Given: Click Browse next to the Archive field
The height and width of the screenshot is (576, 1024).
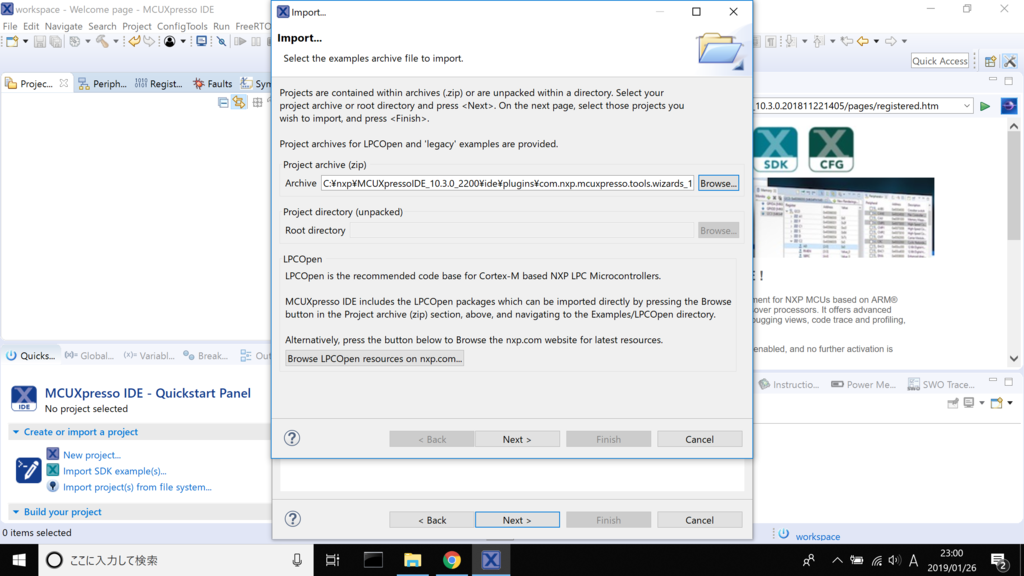Looking at the screenshot, I should click(718, 184).
